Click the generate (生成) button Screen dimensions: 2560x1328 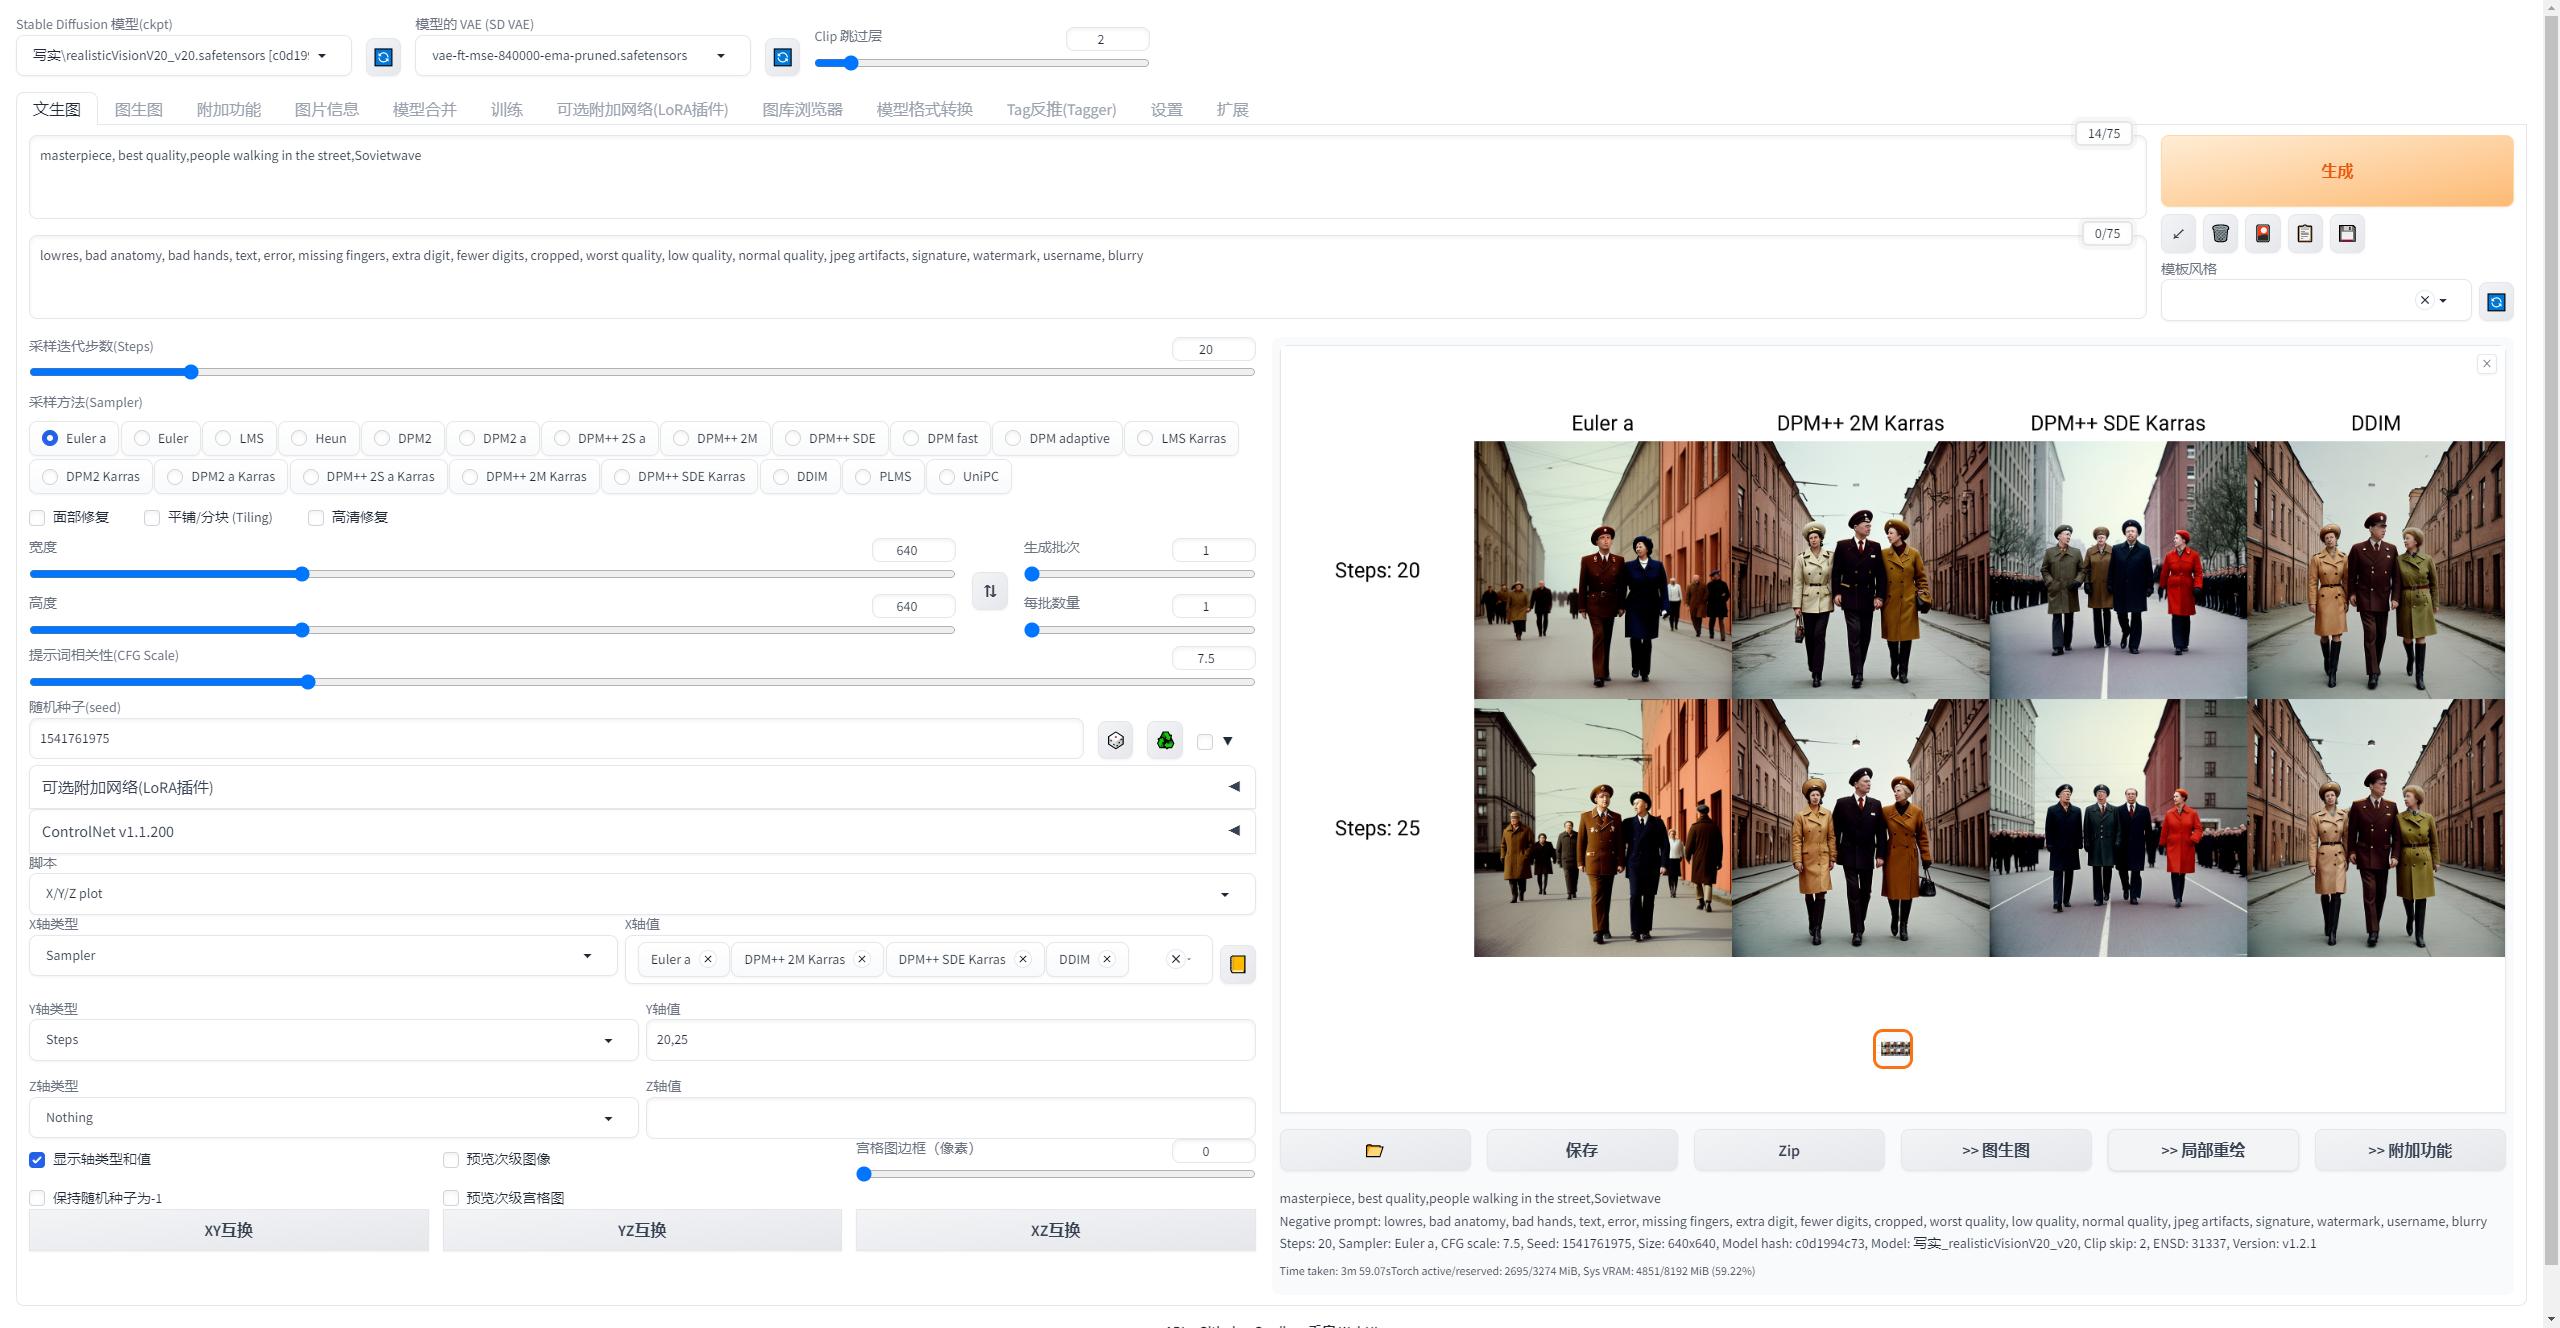click(2337, 169)
